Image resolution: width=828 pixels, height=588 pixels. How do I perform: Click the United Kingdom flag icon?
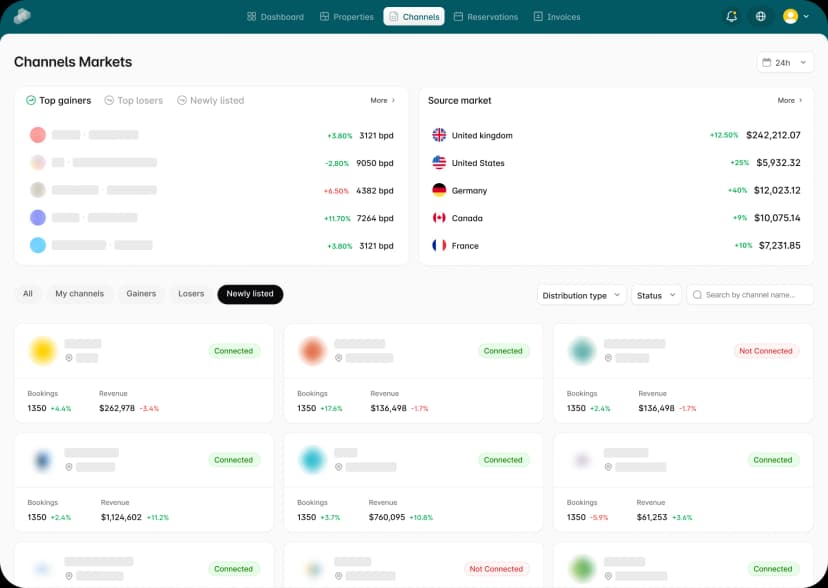(439, 135)
